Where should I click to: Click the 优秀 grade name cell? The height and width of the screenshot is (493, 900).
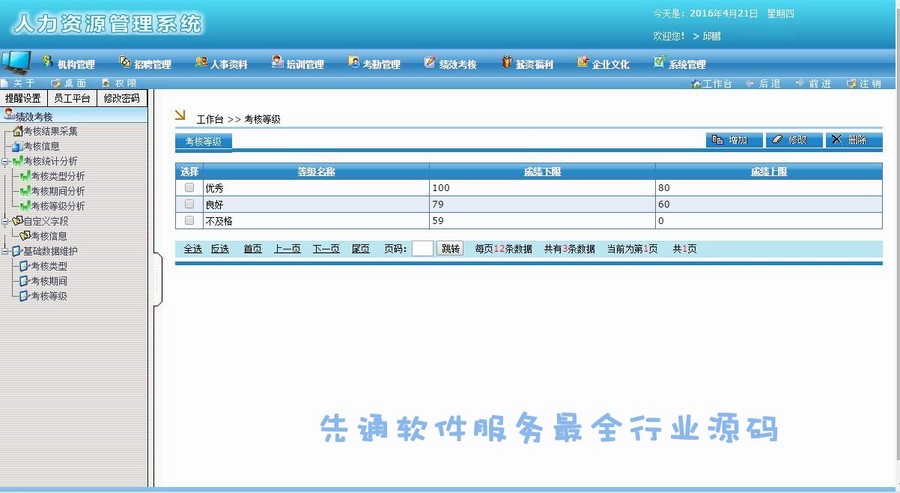pyautogui.click(x=316, y=188)
